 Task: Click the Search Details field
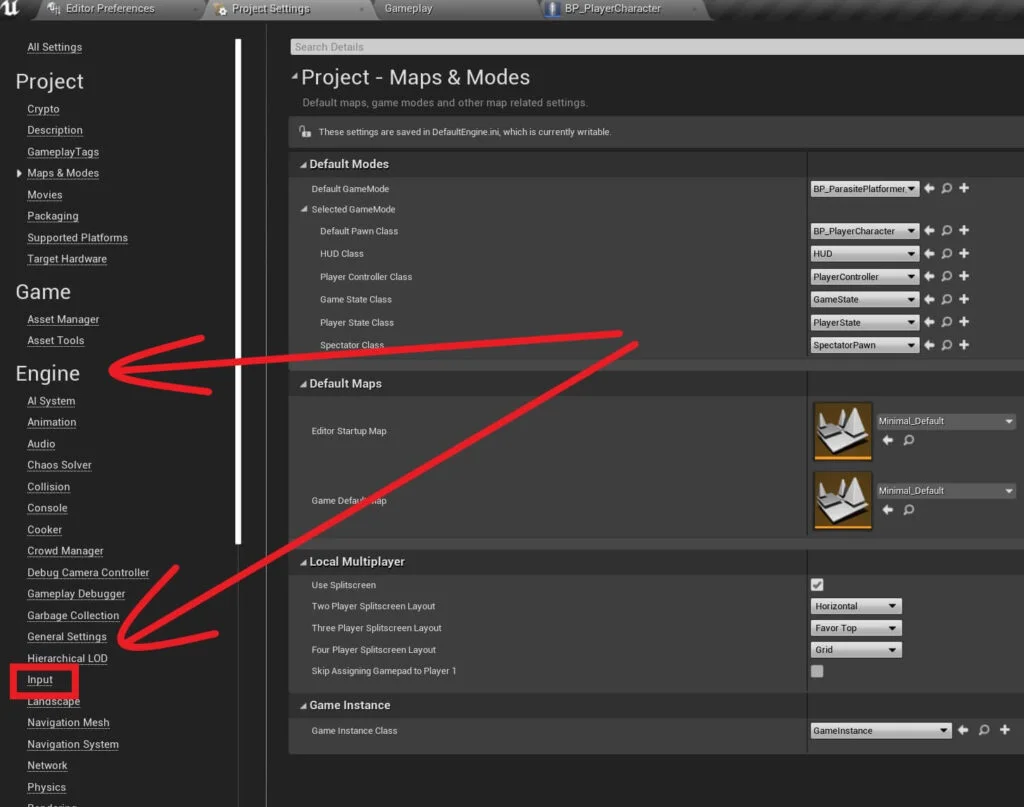tap(656, 46)
